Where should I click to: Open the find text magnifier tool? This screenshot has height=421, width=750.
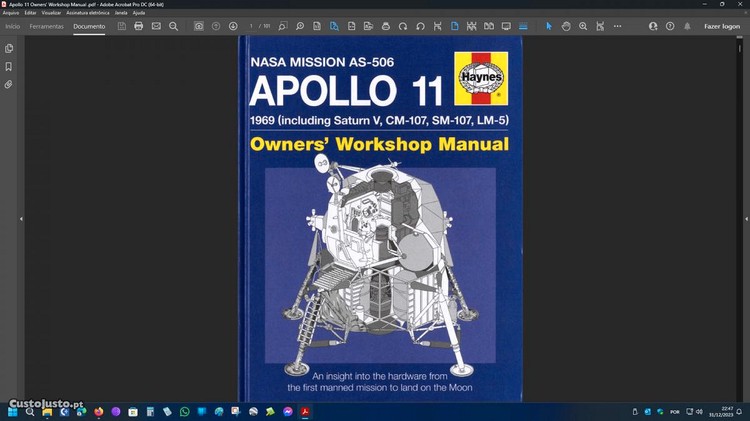click(x=173, y=26)
